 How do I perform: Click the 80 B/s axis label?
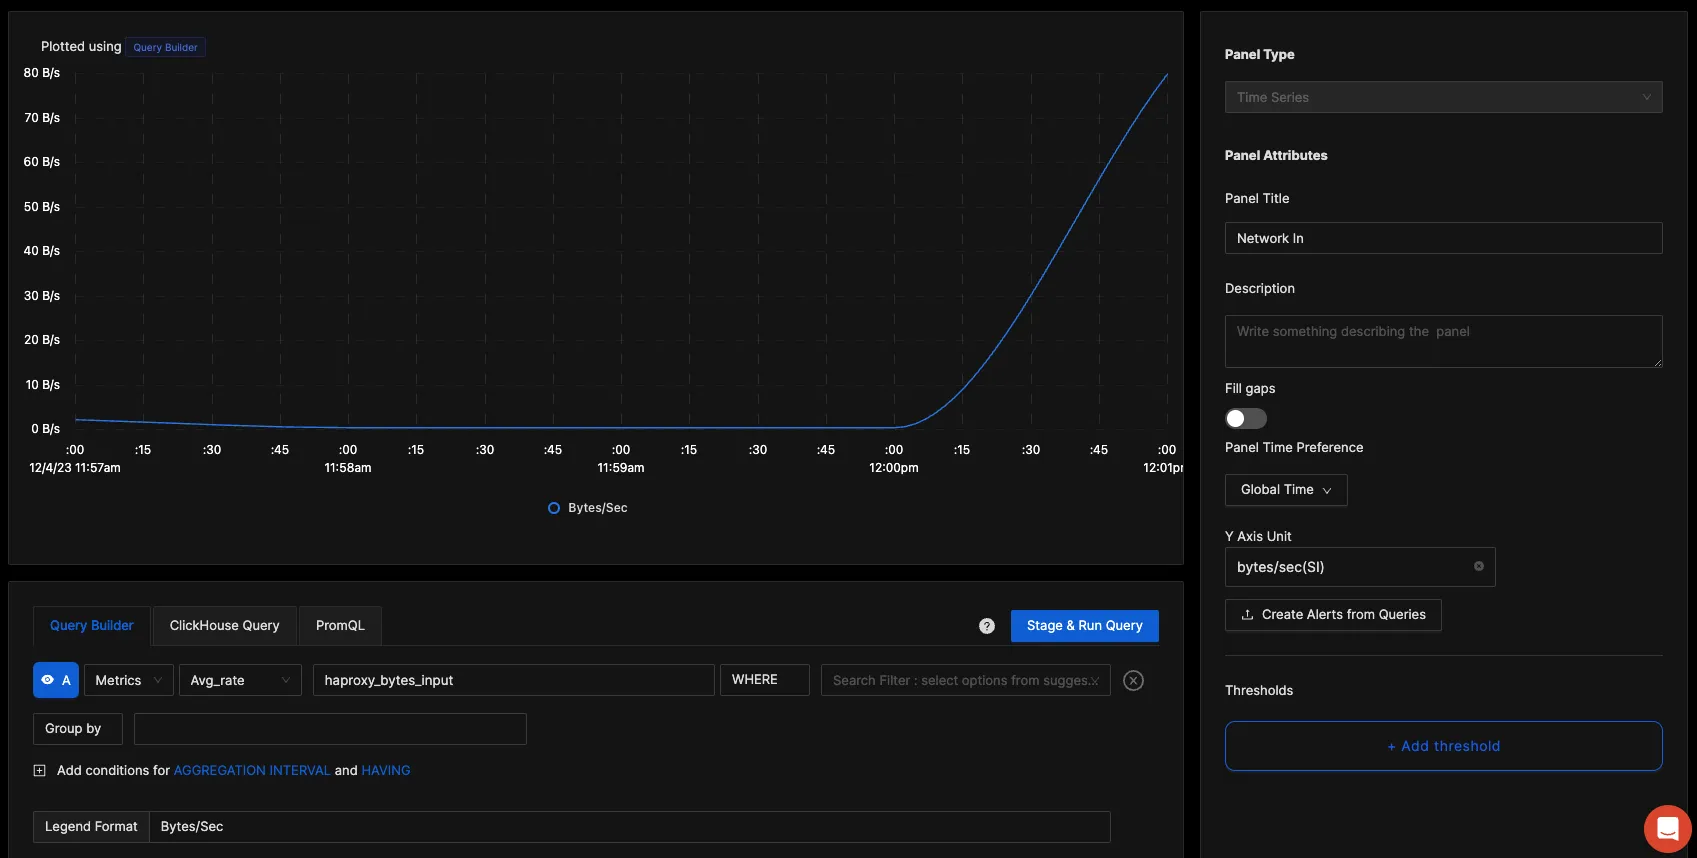click(x=42, y=73)
